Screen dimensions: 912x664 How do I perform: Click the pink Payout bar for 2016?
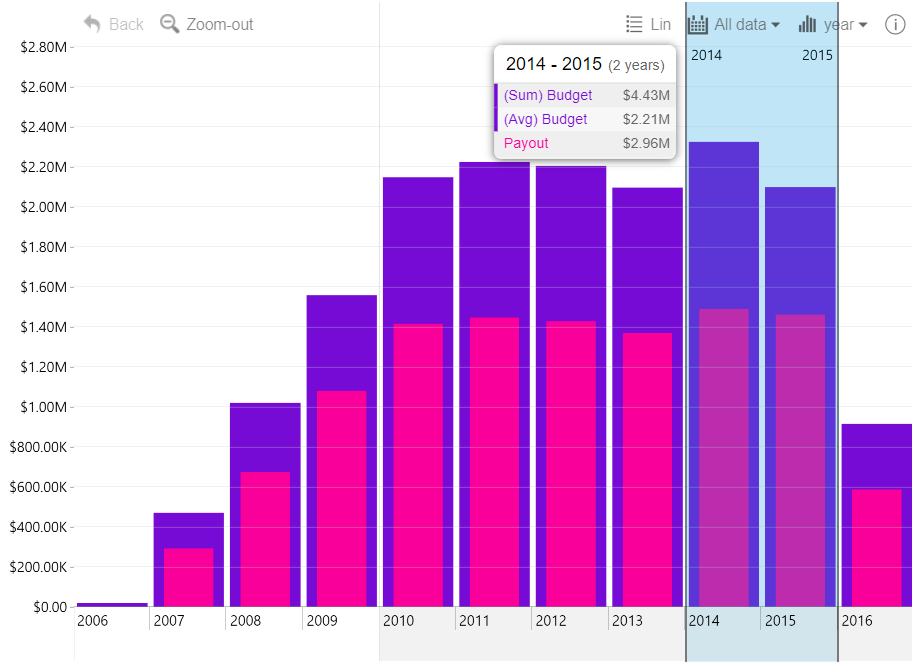pos(876,548)
